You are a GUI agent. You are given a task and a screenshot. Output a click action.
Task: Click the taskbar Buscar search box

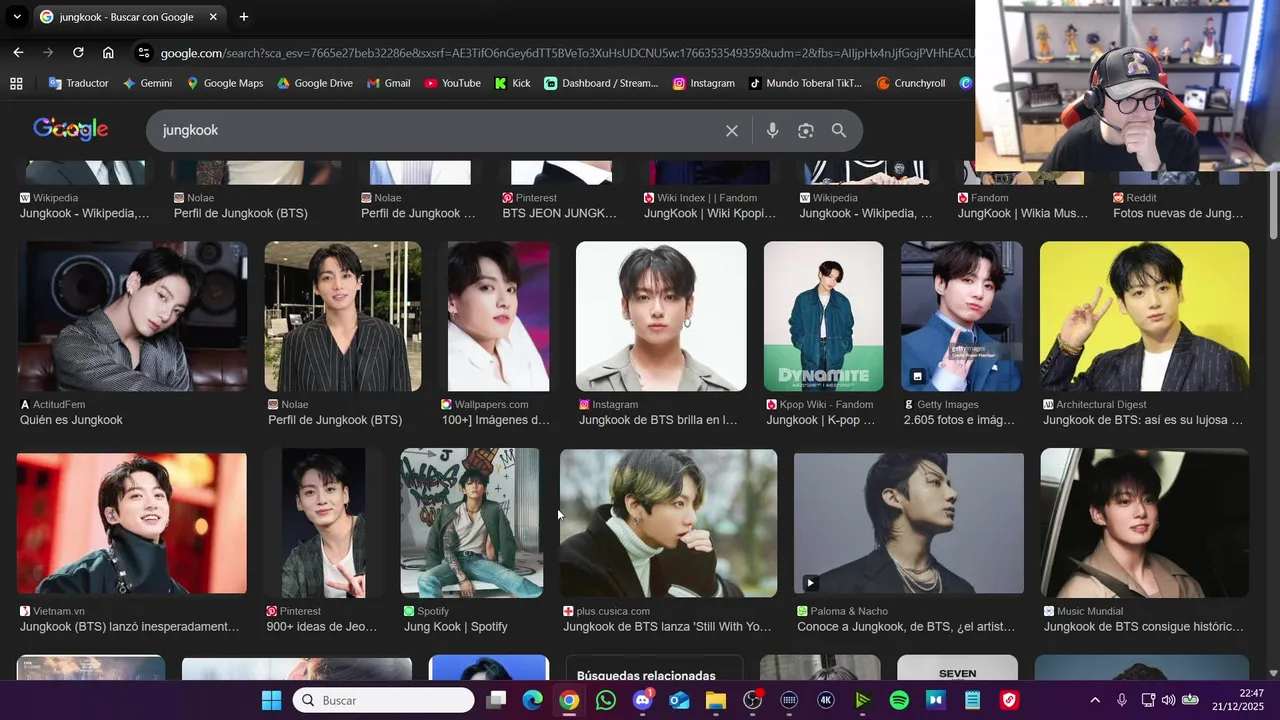point(384,700)
